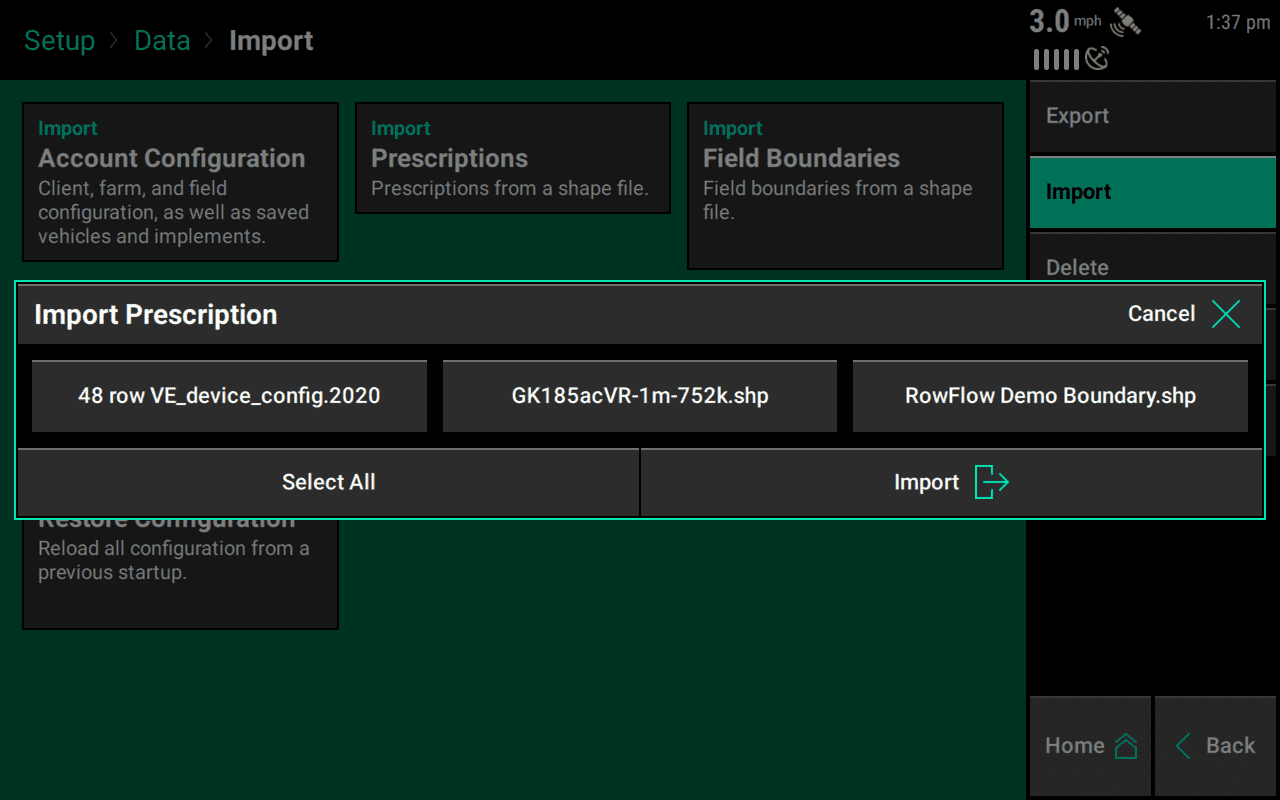Switch to the Export tab
Viewport: 1280px width, 800px height.
1152,116
